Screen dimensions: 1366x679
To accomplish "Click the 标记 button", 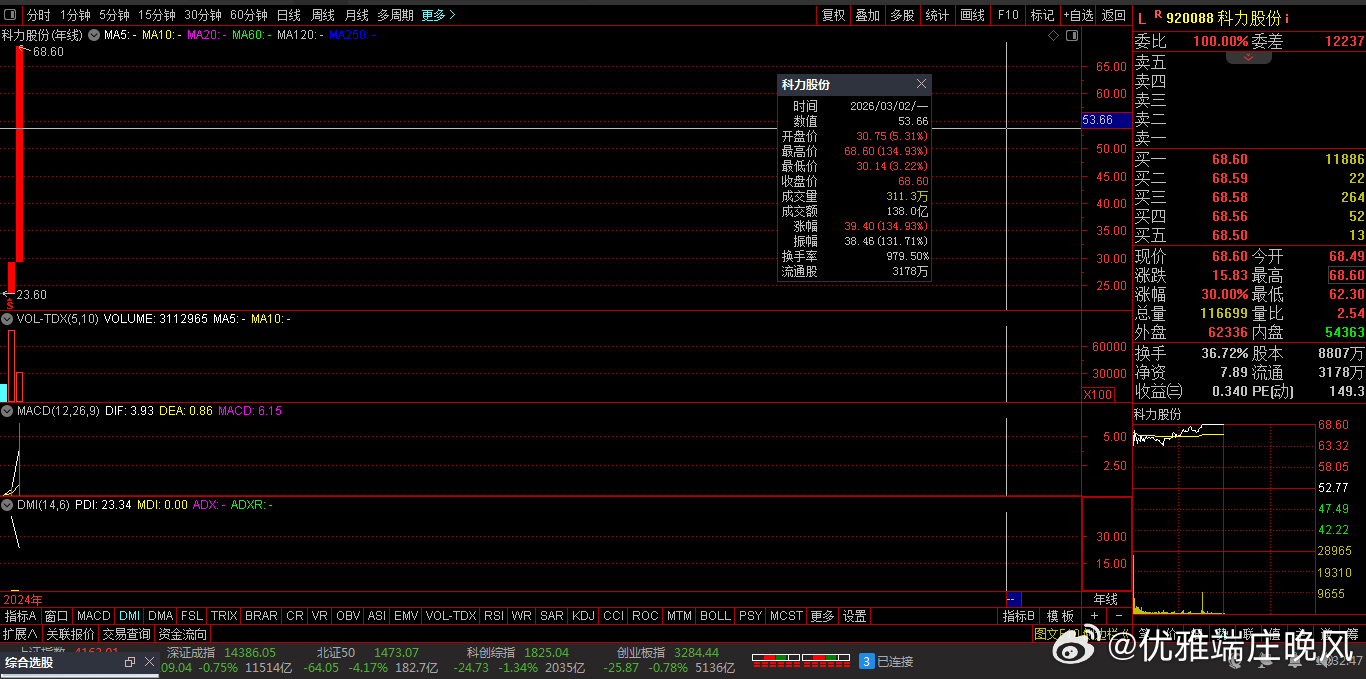I will coord(1042,15).
